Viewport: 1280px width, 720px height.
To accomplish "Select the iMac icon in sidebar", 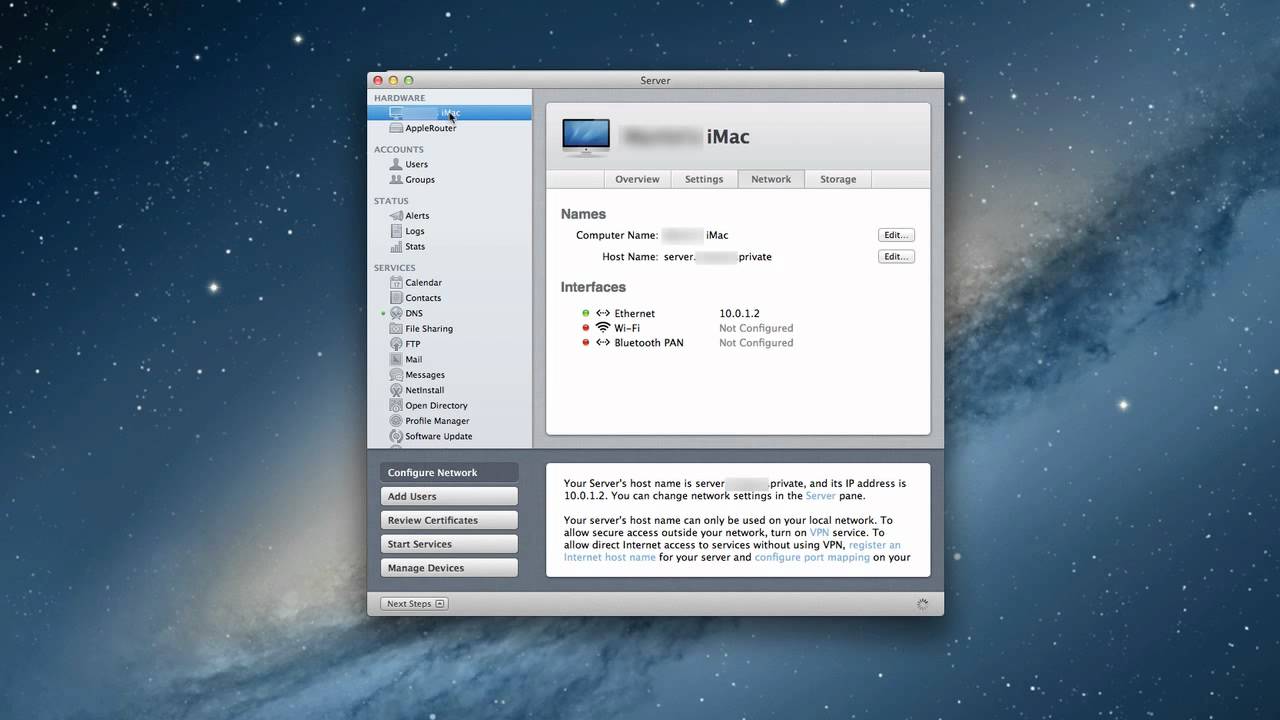I will pos(397,113).
